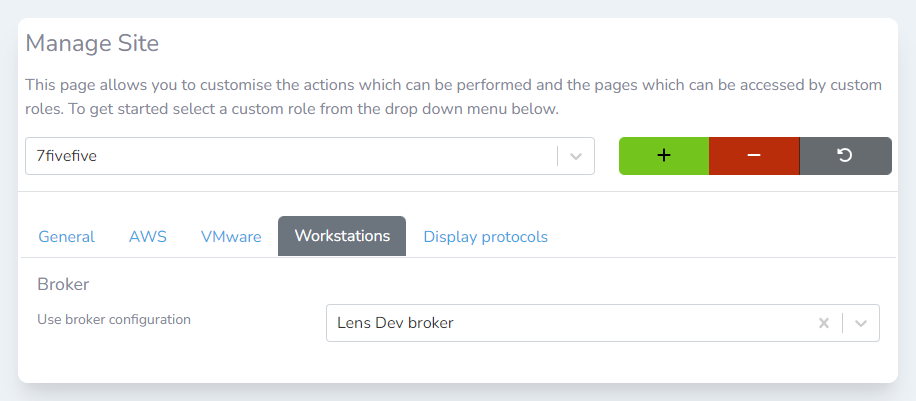The width and height of the screenshot is (916, 401).
Task: Expand the broker configuration dropdown arrow
Action: [x=861, y=323]
